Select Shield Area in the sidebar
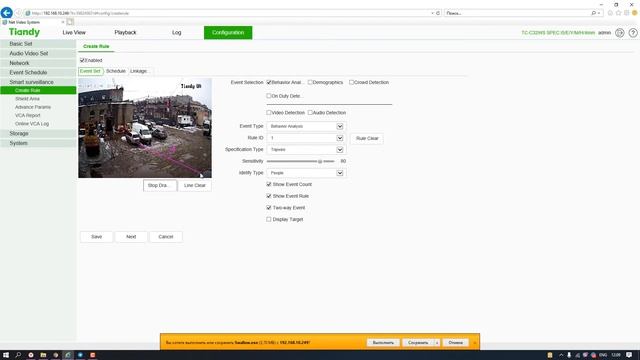Image resolution: width=640 pixels, height=360 pixels. 27,99
